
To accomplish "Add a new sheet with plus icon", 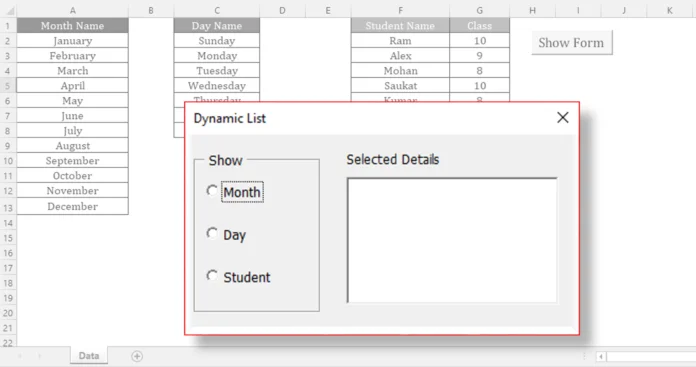I will [137, 356].
